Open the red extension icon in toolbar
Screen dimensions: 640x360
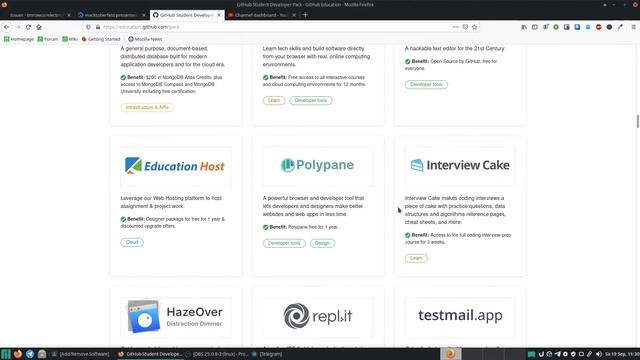tap(598, 27)
